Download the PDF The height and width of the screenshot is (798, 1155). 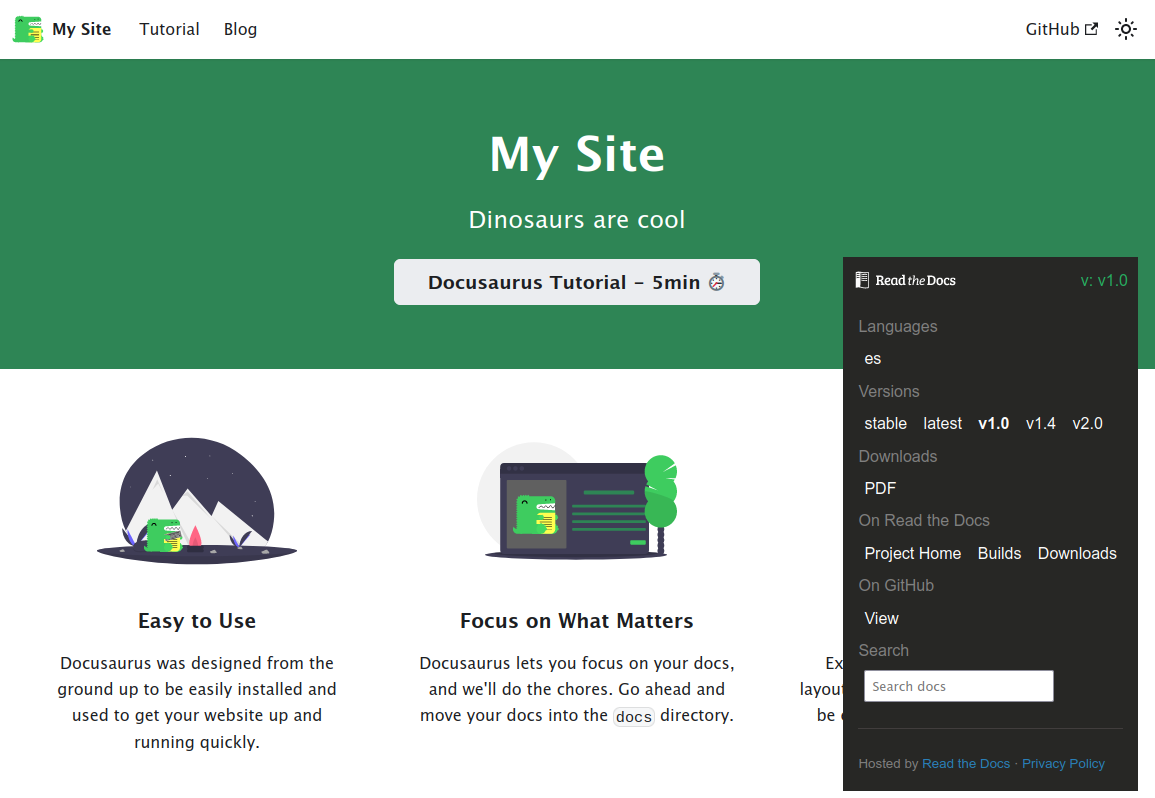click(x=880, y=489)
